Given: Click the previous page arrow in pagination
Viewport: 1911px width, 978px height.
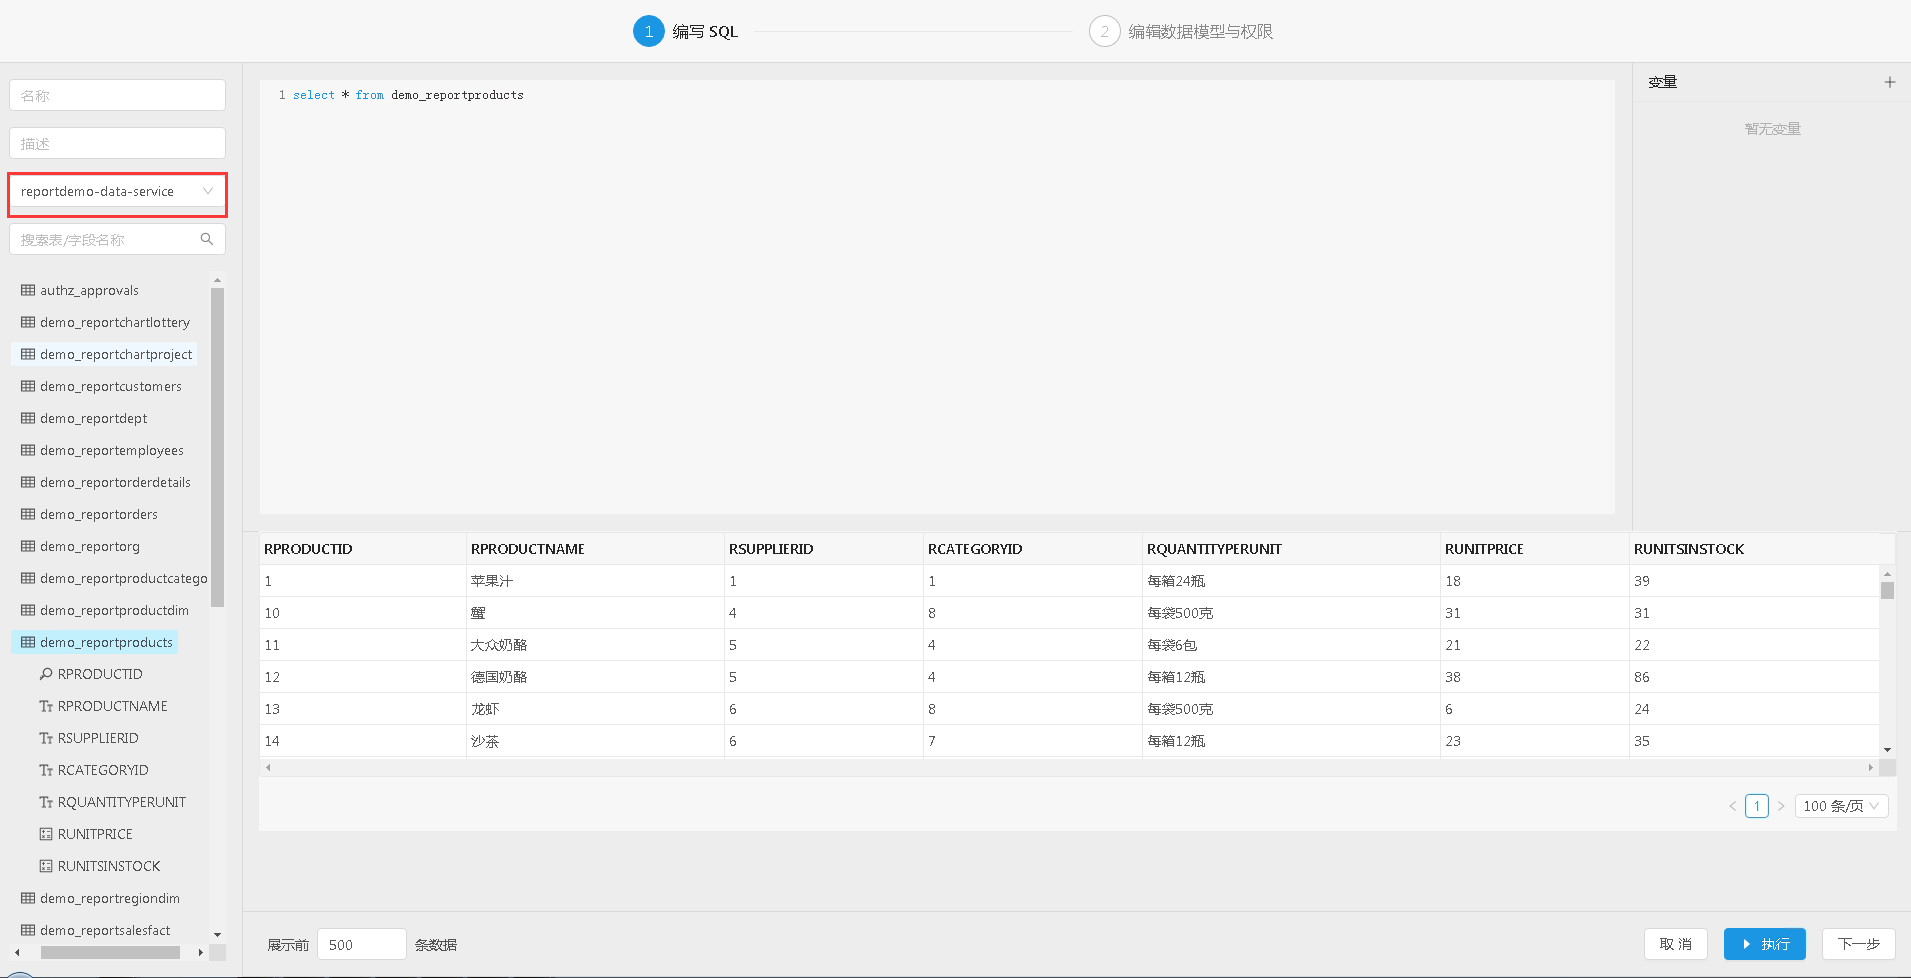Looking at the screenshot, I should (x=1733, y=806).
